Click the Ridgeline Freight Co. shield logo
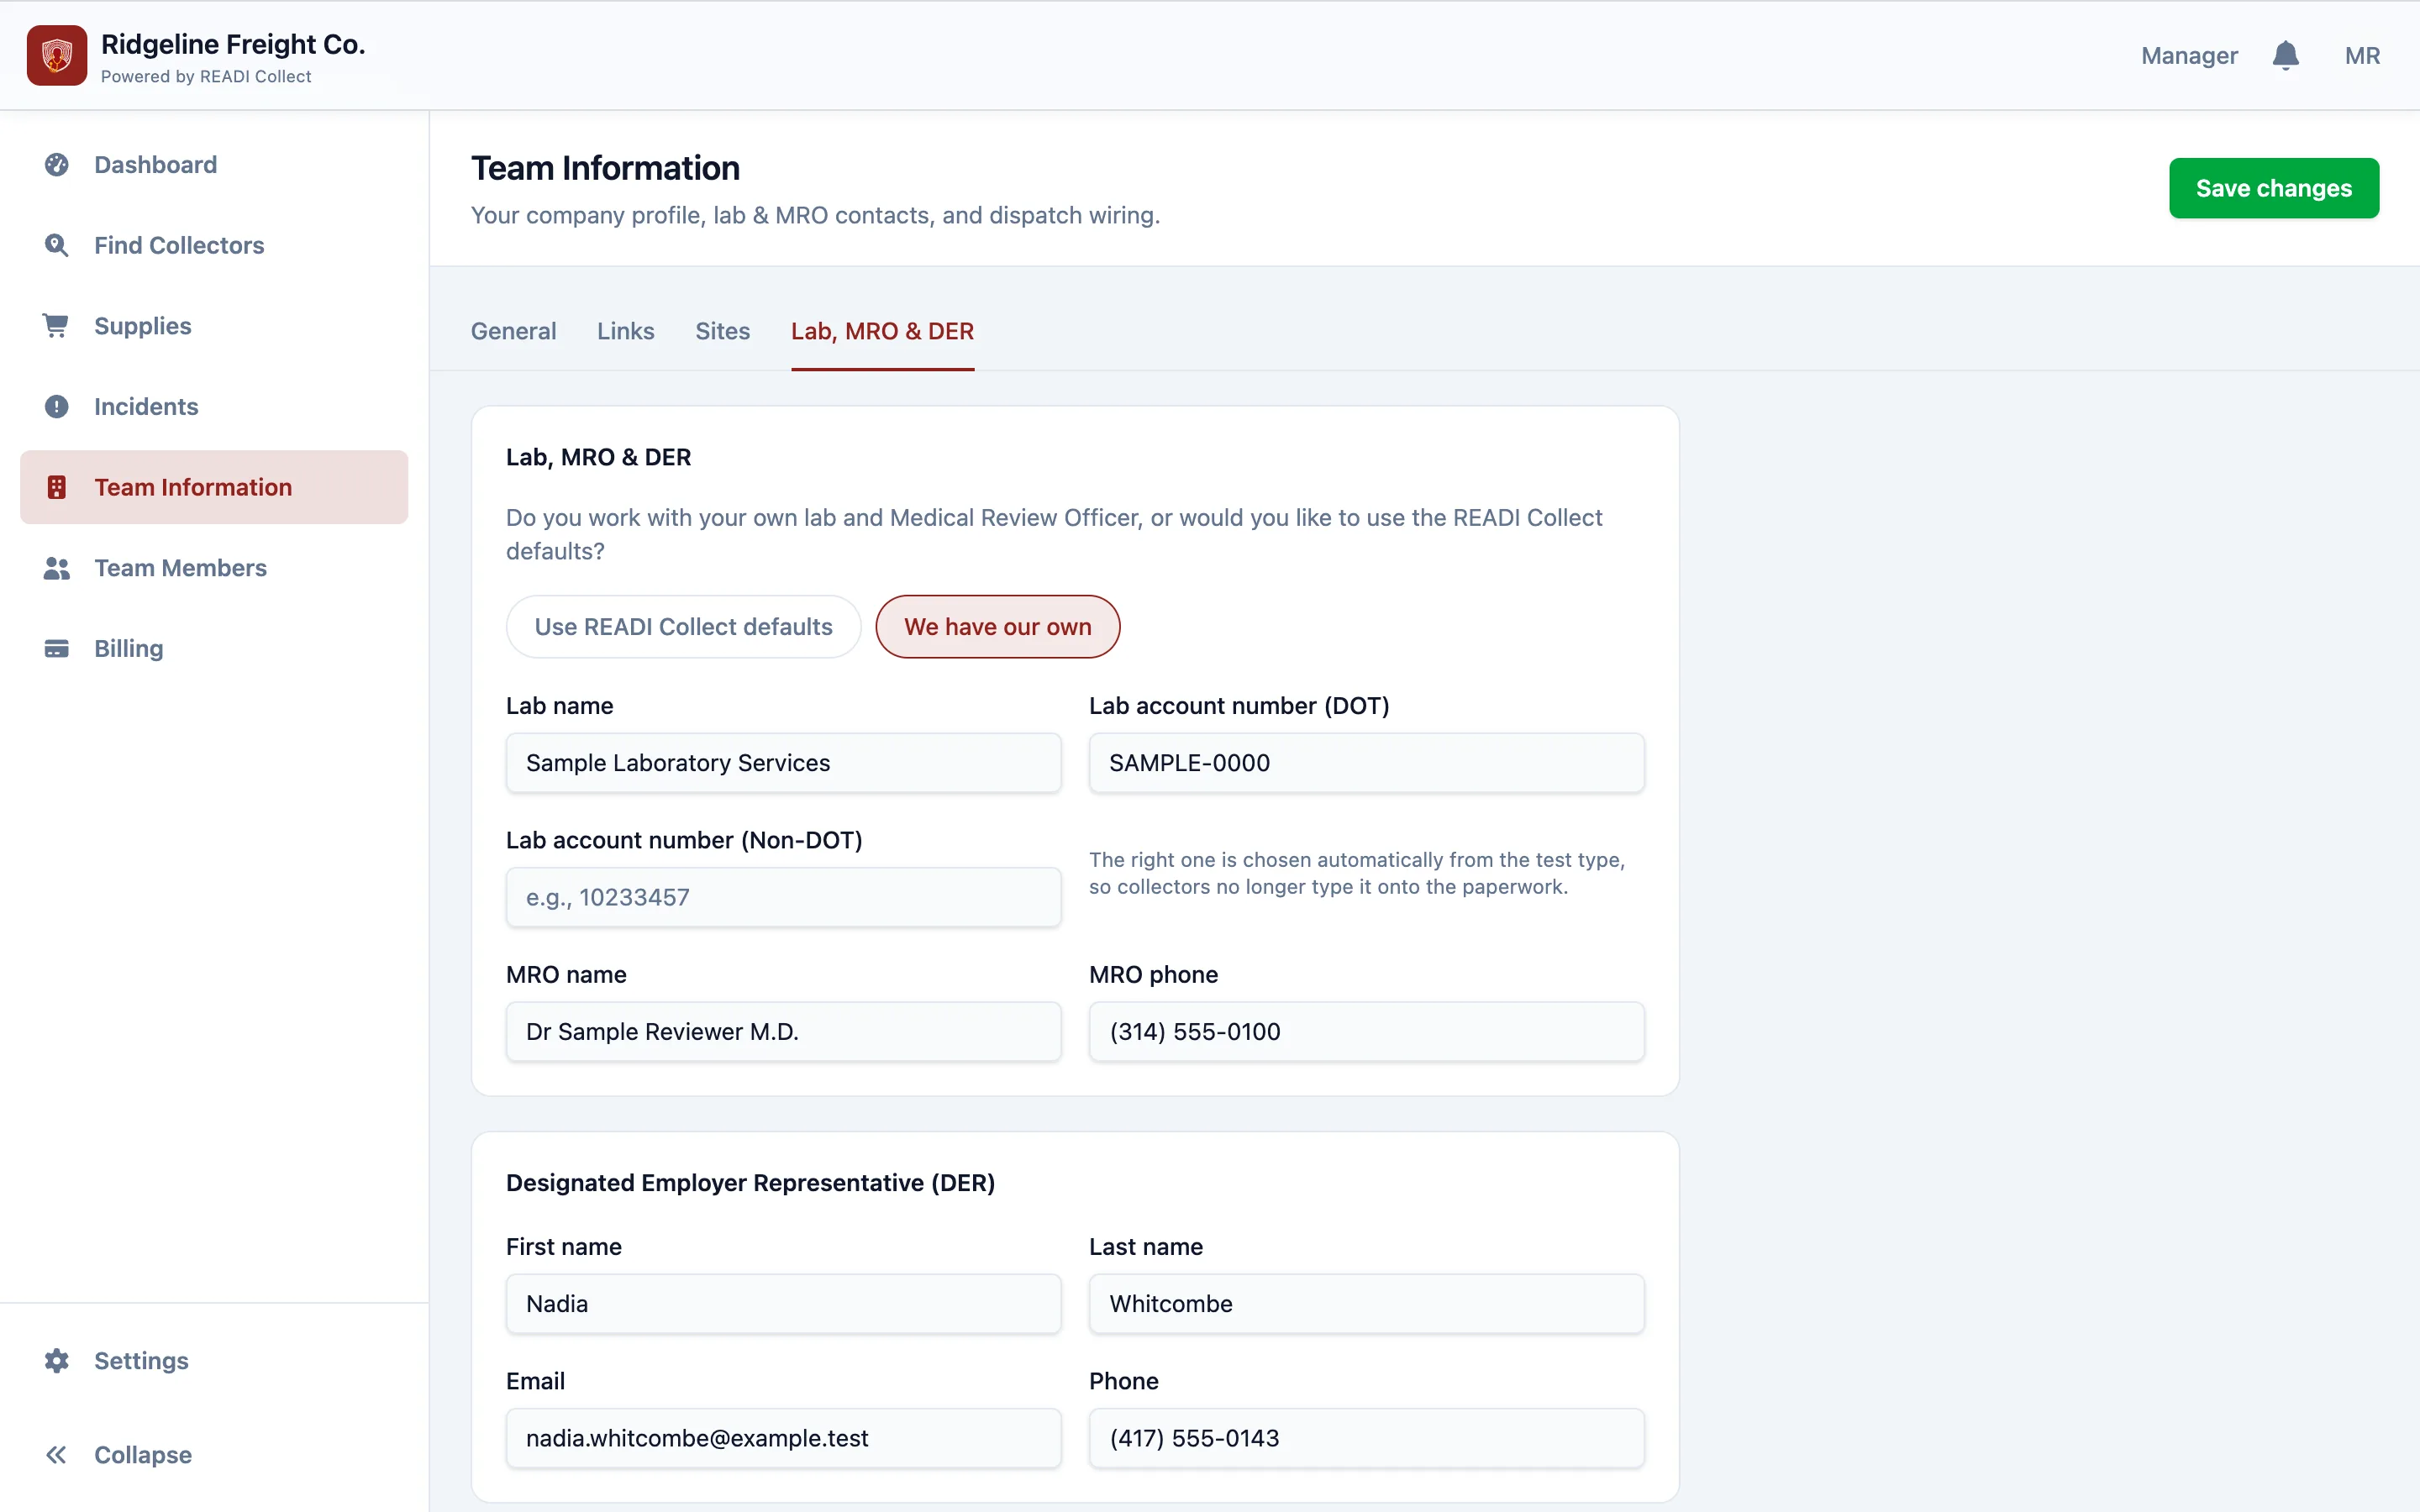The width and height of the screenshot is (2420, 1512). 57,55
